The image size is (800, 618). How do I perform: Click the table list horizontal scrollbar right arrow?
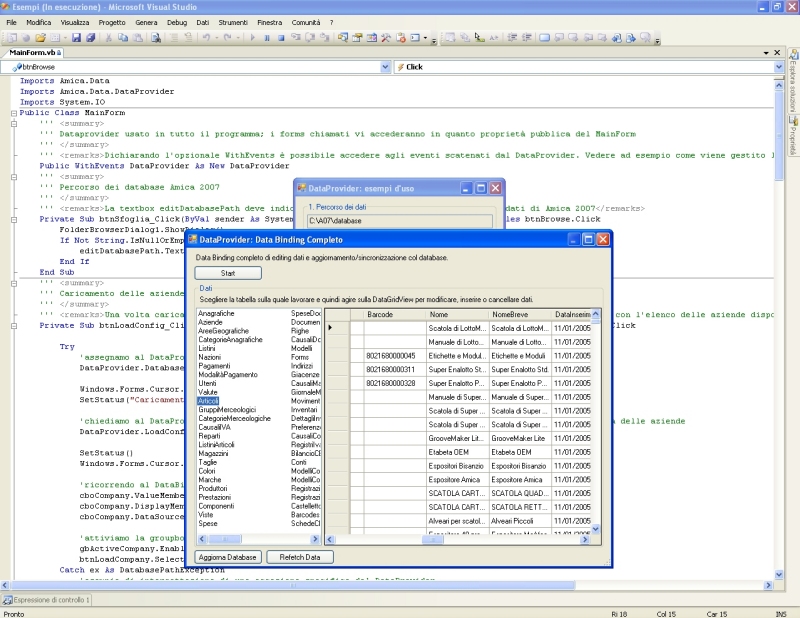click(315, 539)
